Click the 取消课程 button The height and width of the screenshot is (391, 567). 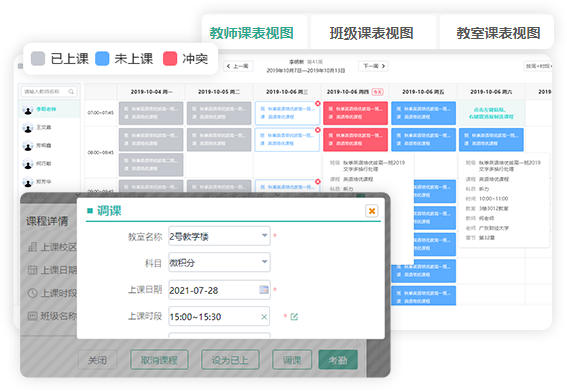159,360
